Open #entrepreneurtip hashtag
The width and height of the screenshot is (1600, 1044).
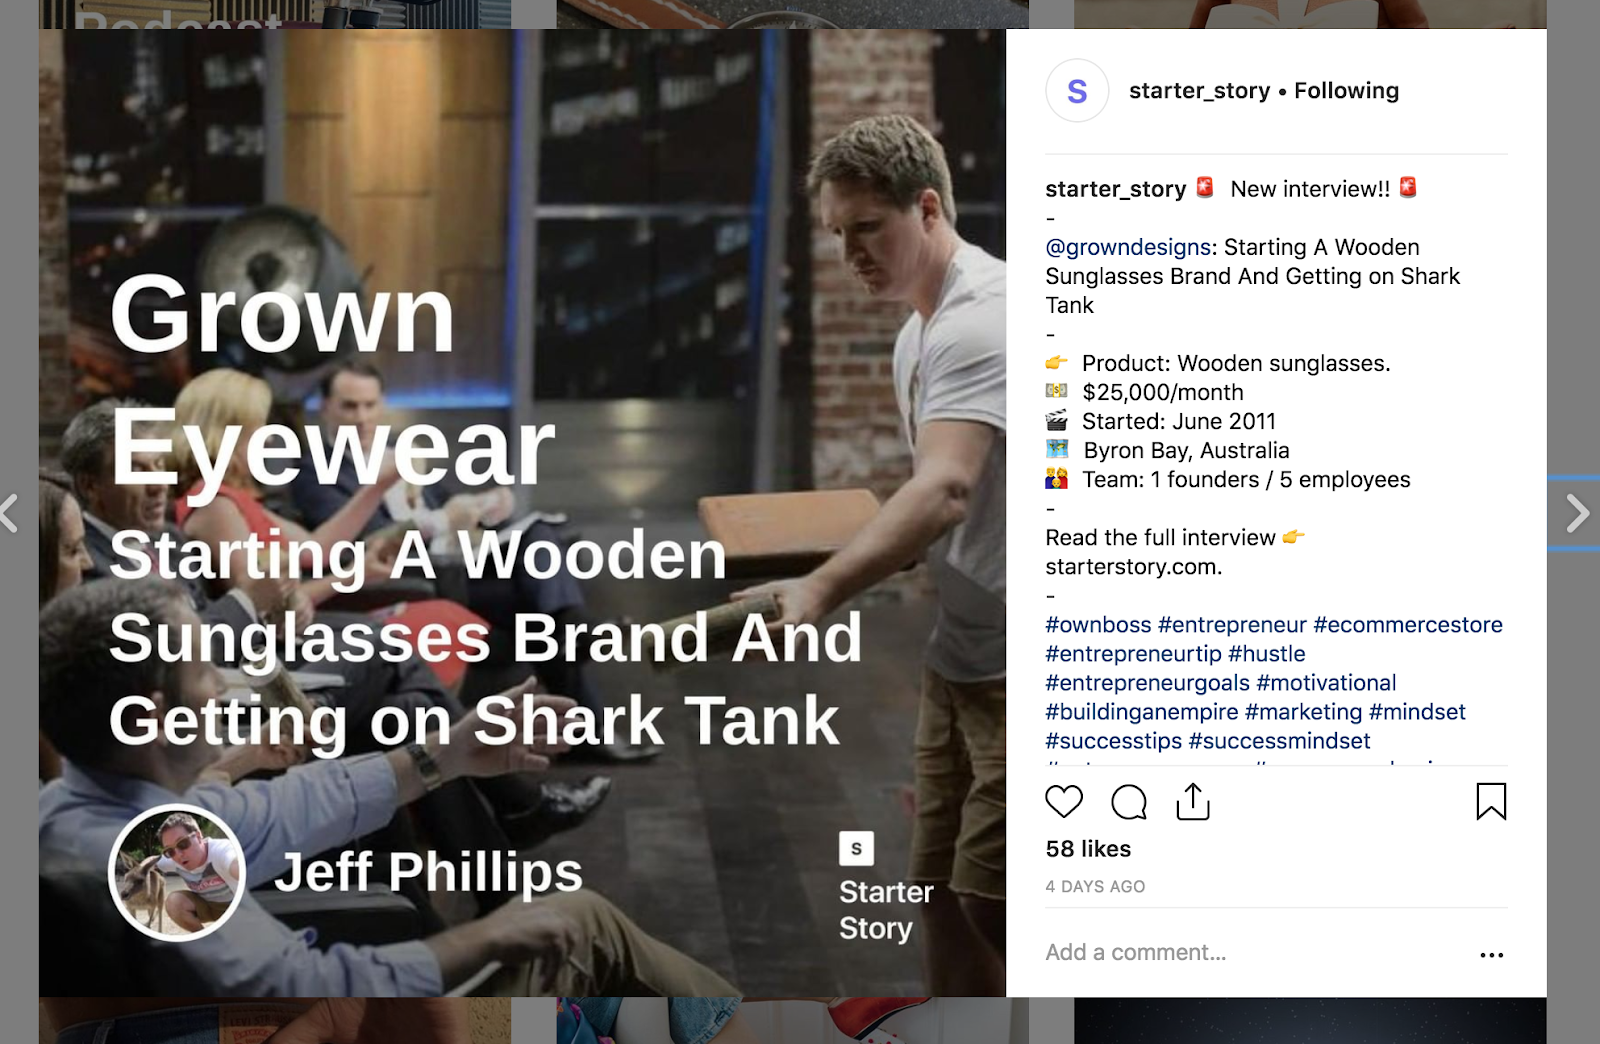tap(1133, 654)
